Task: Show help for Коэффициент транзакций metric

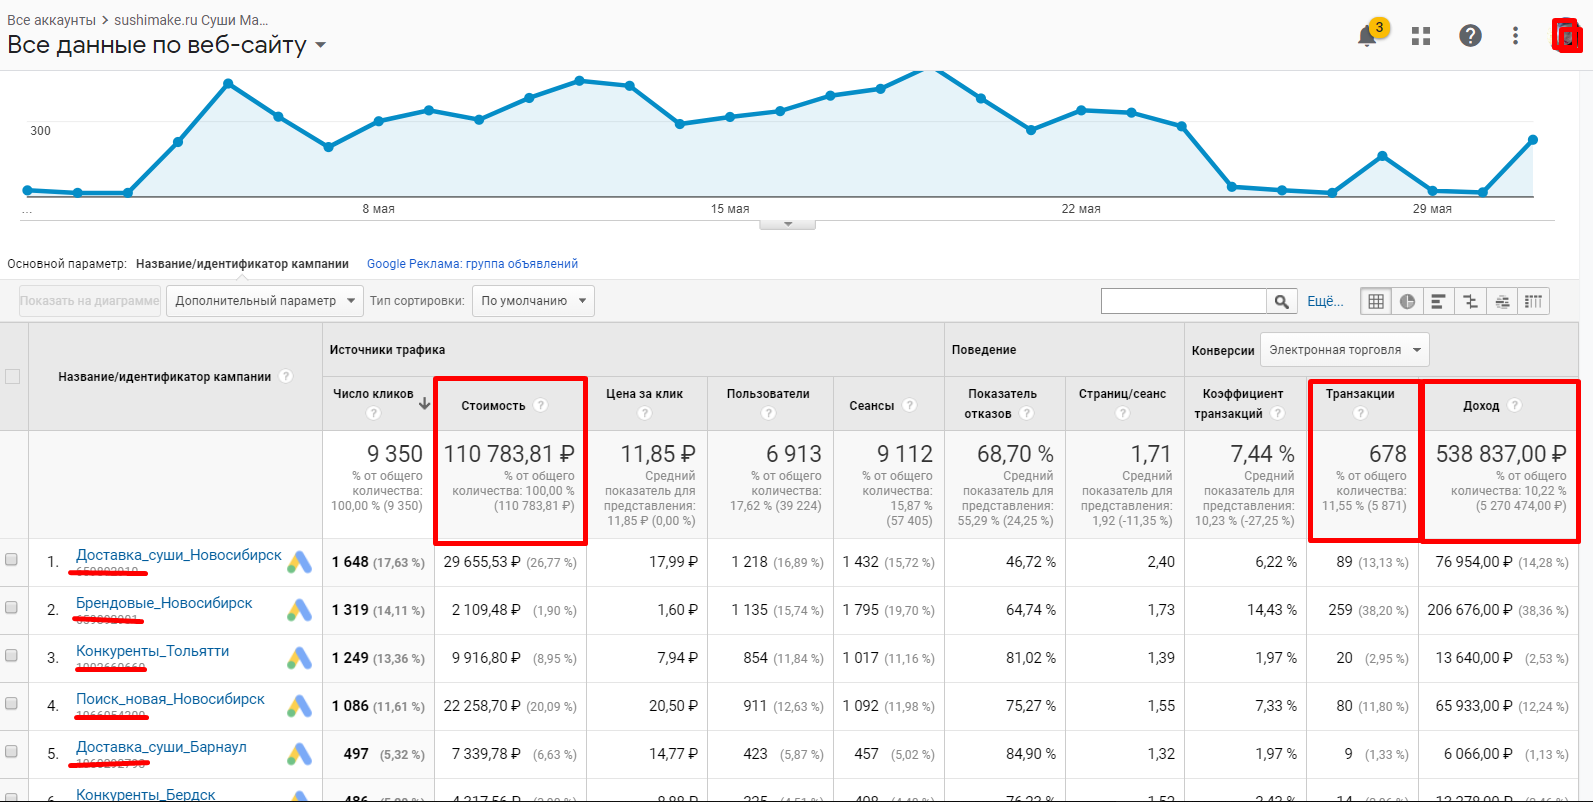Action: click(x=1277, y=413)
